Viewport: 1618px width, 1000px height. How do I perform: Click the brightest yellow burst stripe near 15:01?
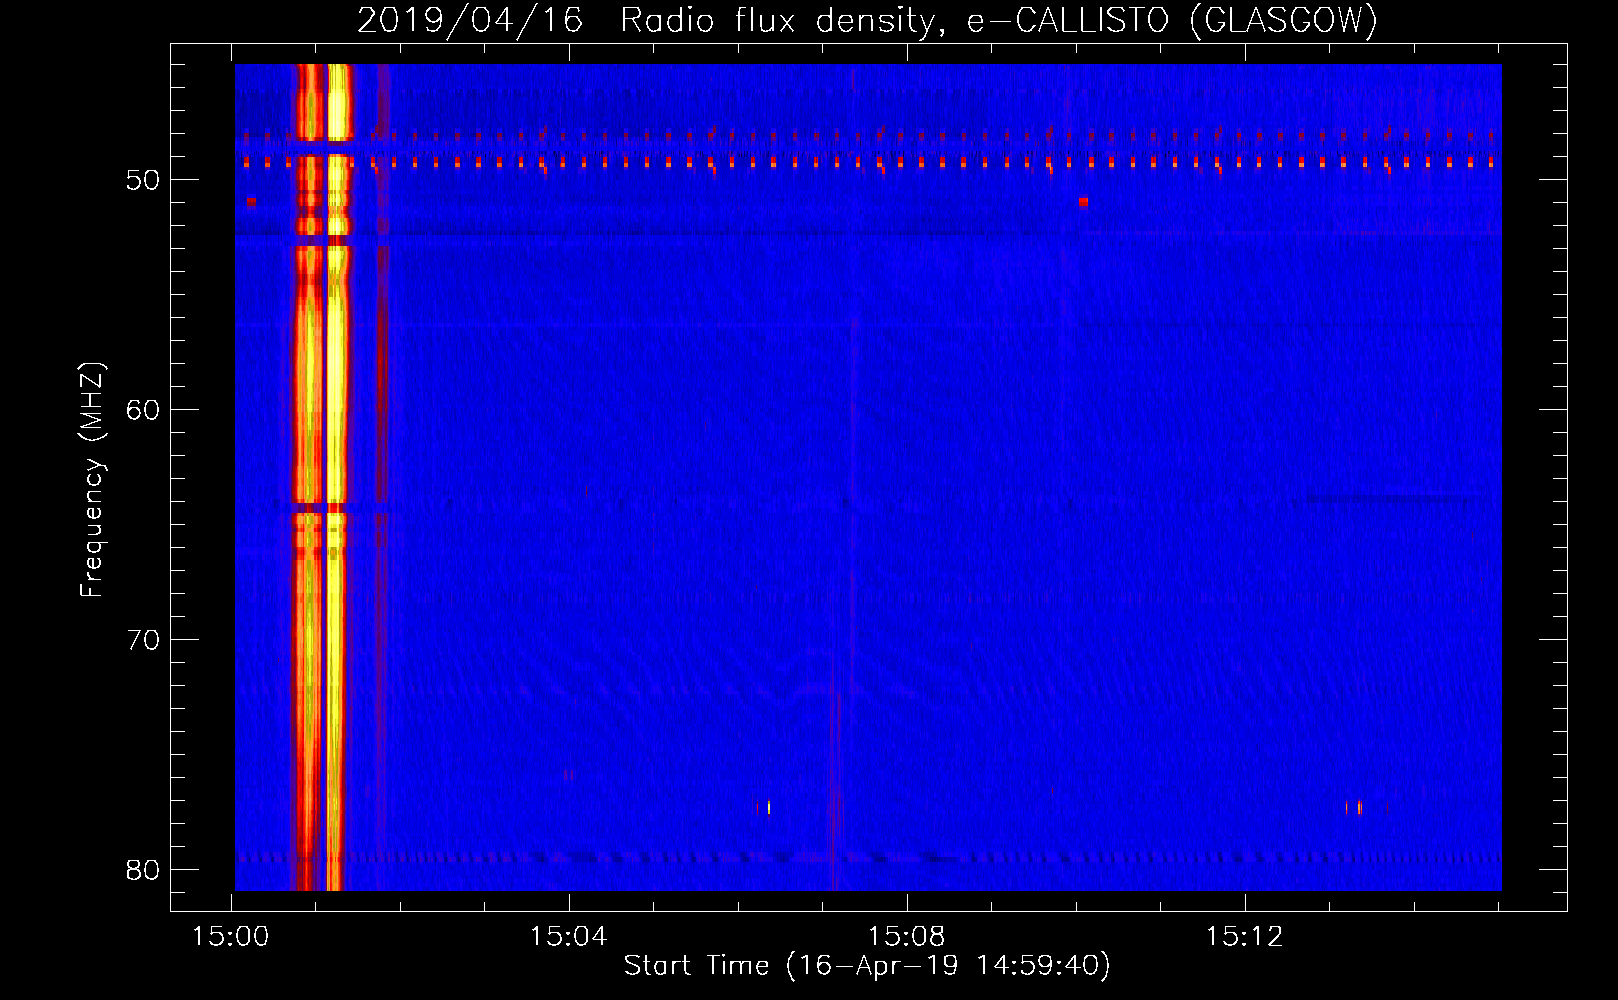338,477
